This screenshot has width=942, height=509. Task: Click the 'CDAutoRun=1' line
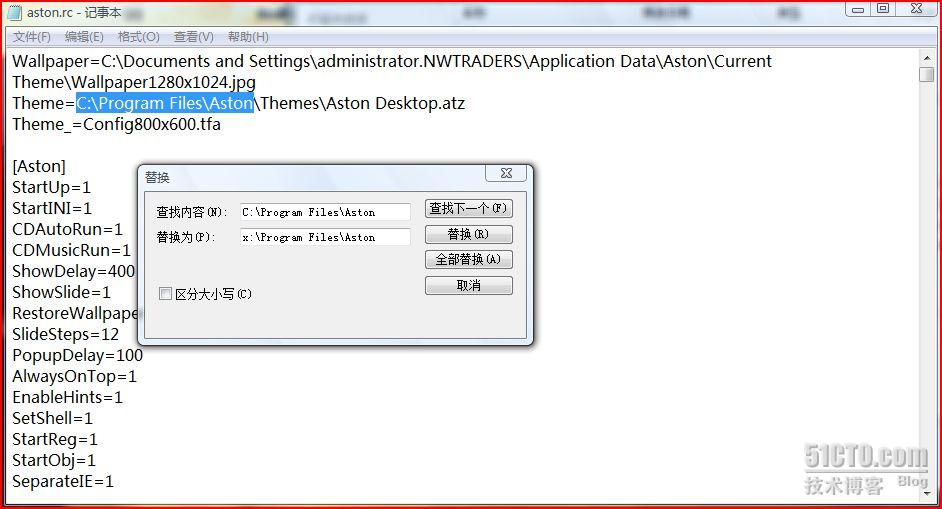click(x=67, y=230)
